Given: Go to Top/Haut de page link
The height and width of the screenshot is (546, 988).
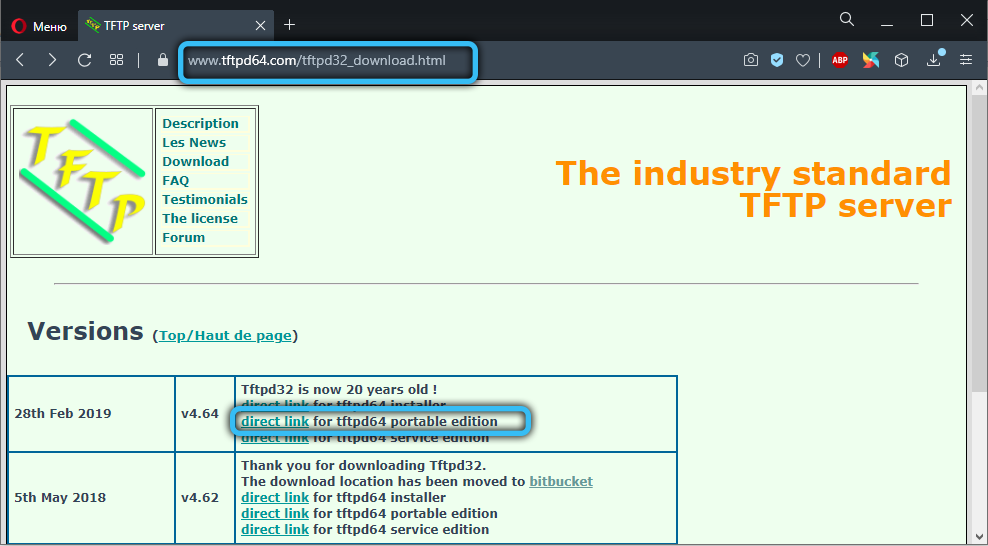Looking at the screenshot, I should [225, 335].
